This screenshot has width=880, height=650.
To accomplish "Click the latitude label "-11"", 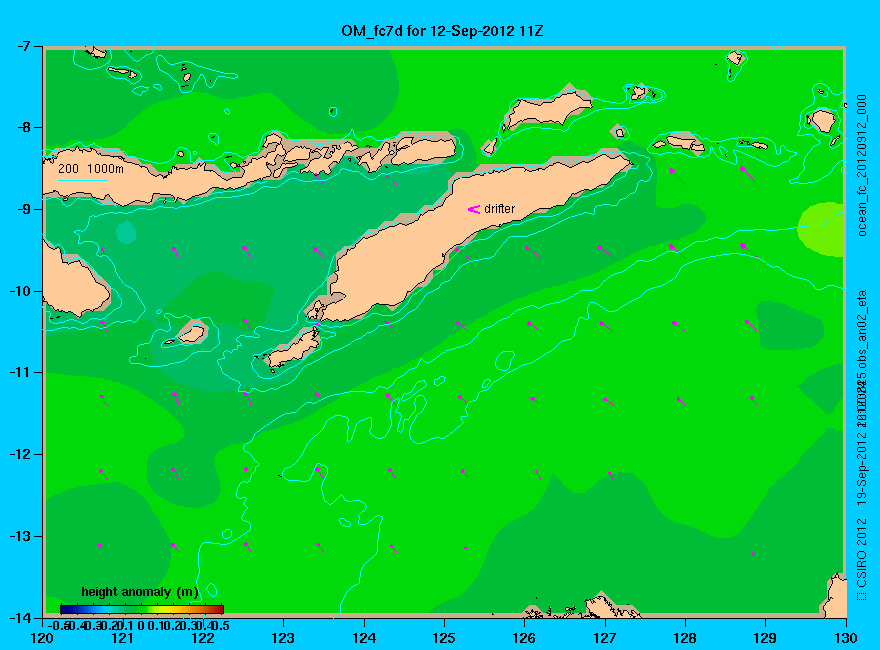I will 21,373.
